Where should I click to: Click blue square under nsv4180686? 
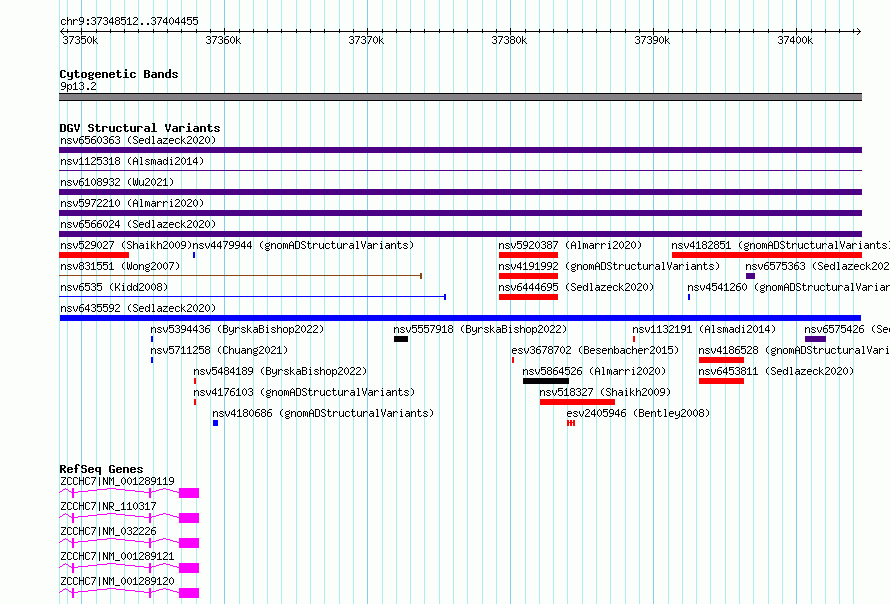click(x=216, y=423)
